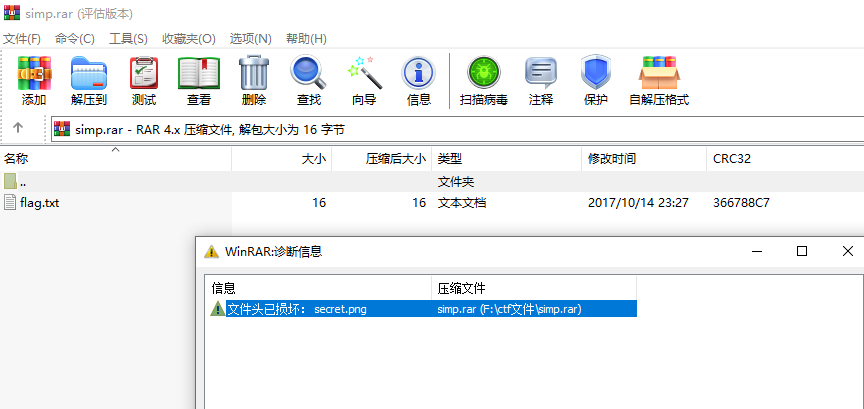Sort by Modified (修改时间) column header

[644, 159]
